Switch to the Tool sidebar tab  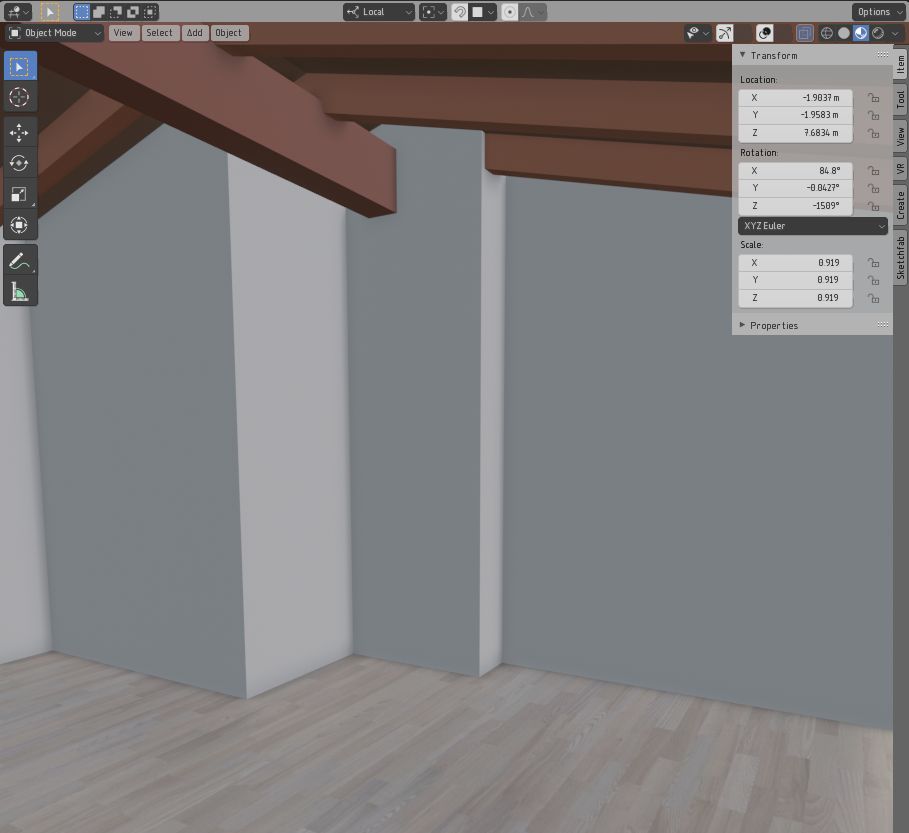tap(900, 100)
